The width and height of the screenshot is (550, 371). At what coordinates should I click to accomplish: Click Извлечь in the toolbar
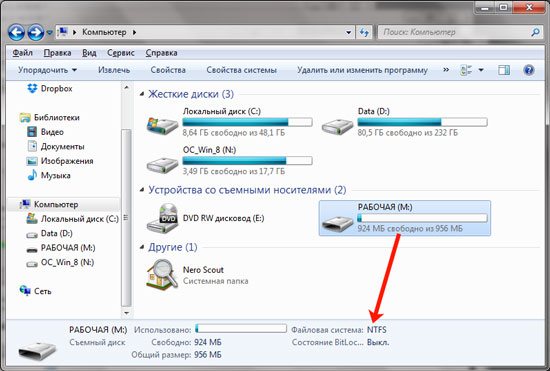click(x=114, y=70)
